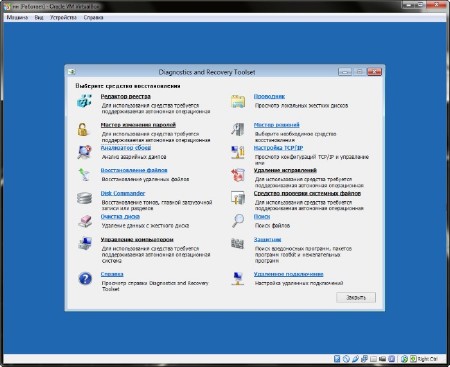Click the Защитник brick wall icon
The height and width of the screenshot is (367, 450).
tap(238, 244)
